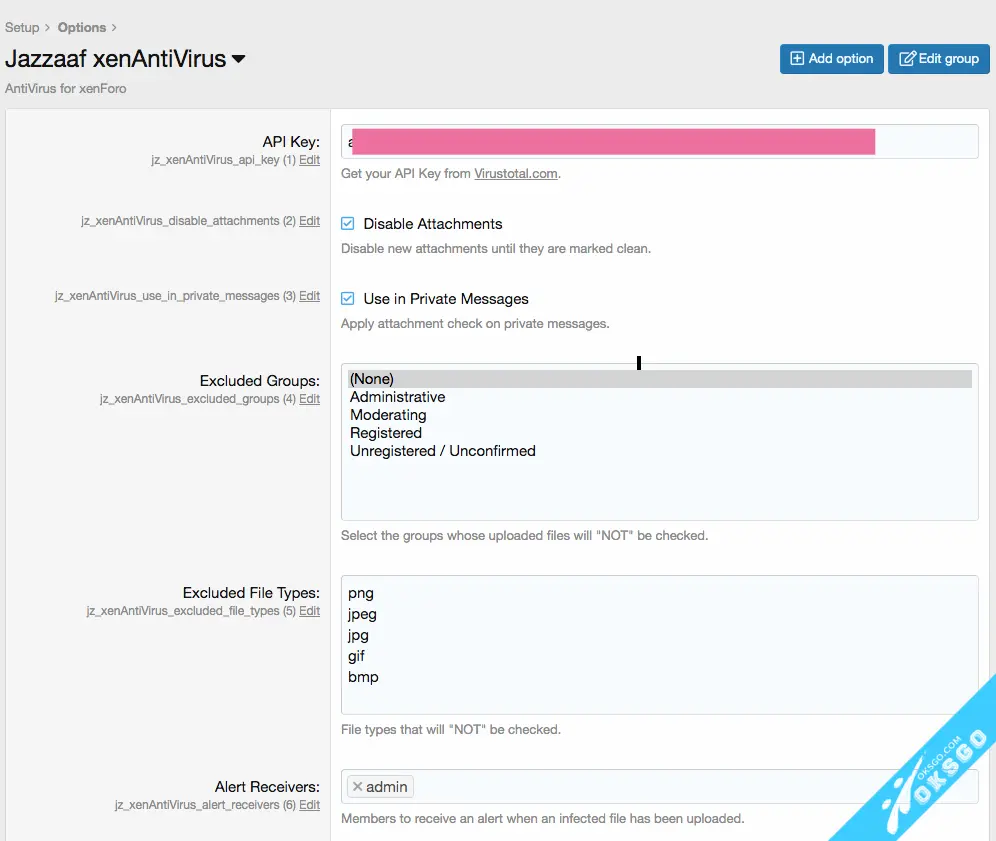Open the Virustotal.com link
996x841 pixels.
pos(515,174)
